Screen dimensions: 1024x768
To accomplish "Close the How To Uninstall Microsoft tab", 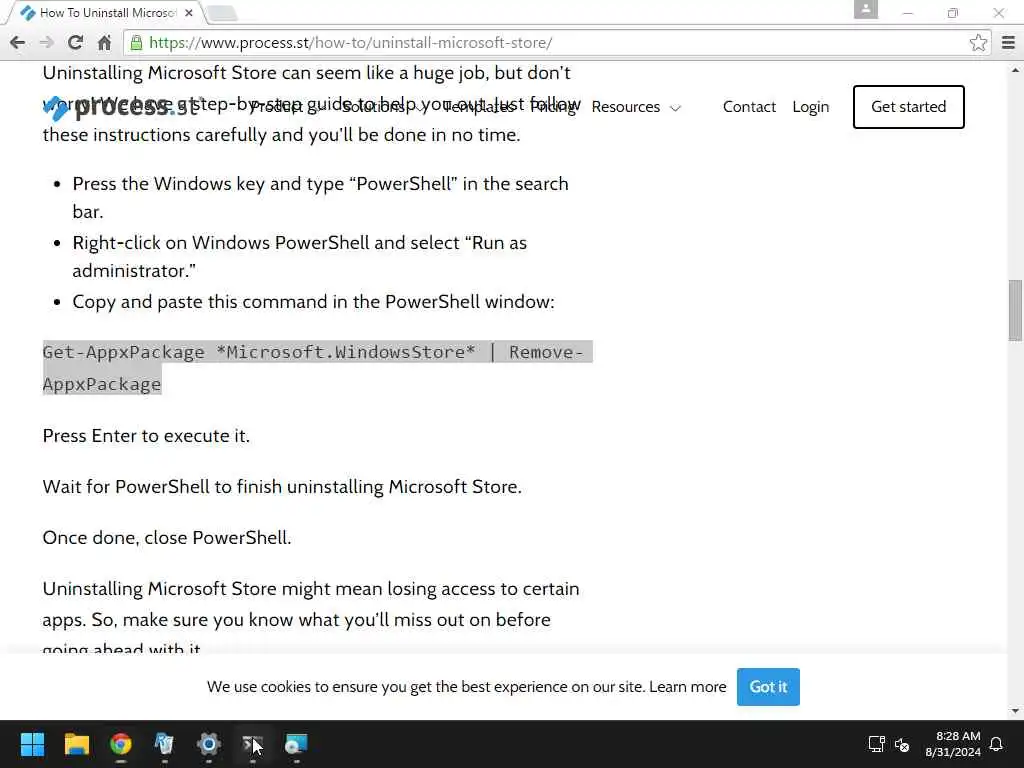I will click(x=189, y=12).
